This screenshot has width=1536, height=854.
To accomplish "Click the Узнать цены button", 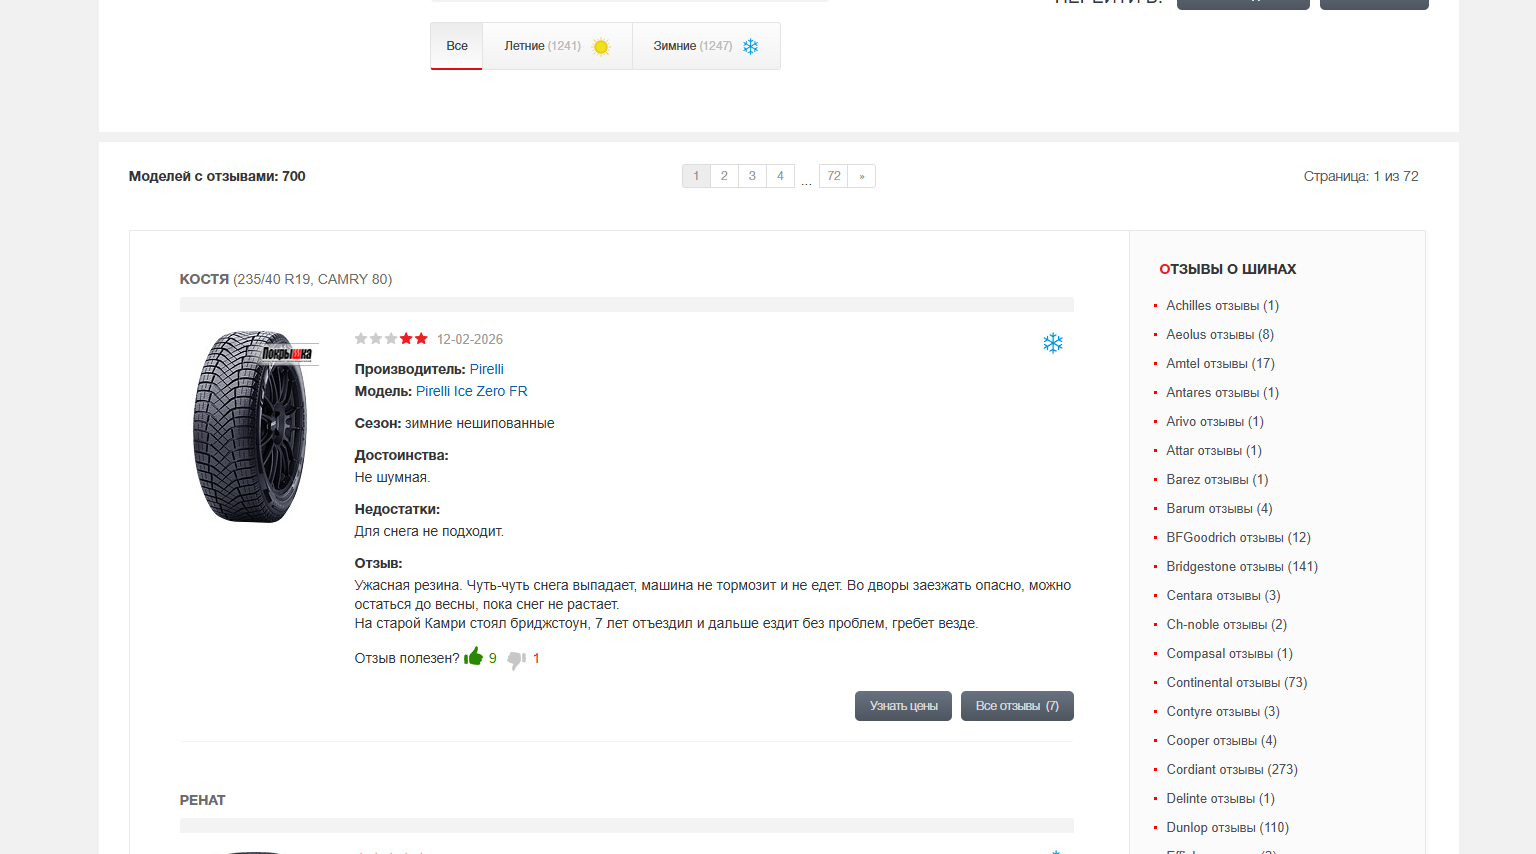I will tap(903, 706).
